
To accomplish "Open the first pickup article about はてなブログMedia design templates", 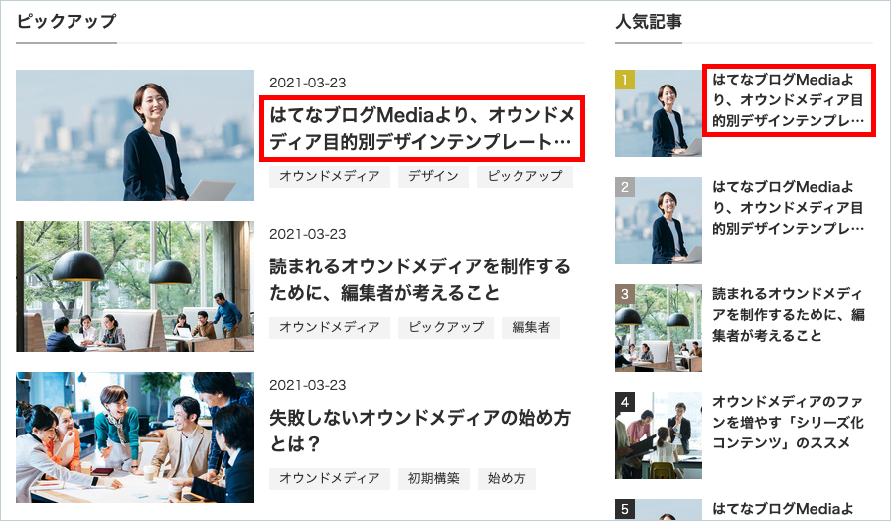I will click(422, 128).
